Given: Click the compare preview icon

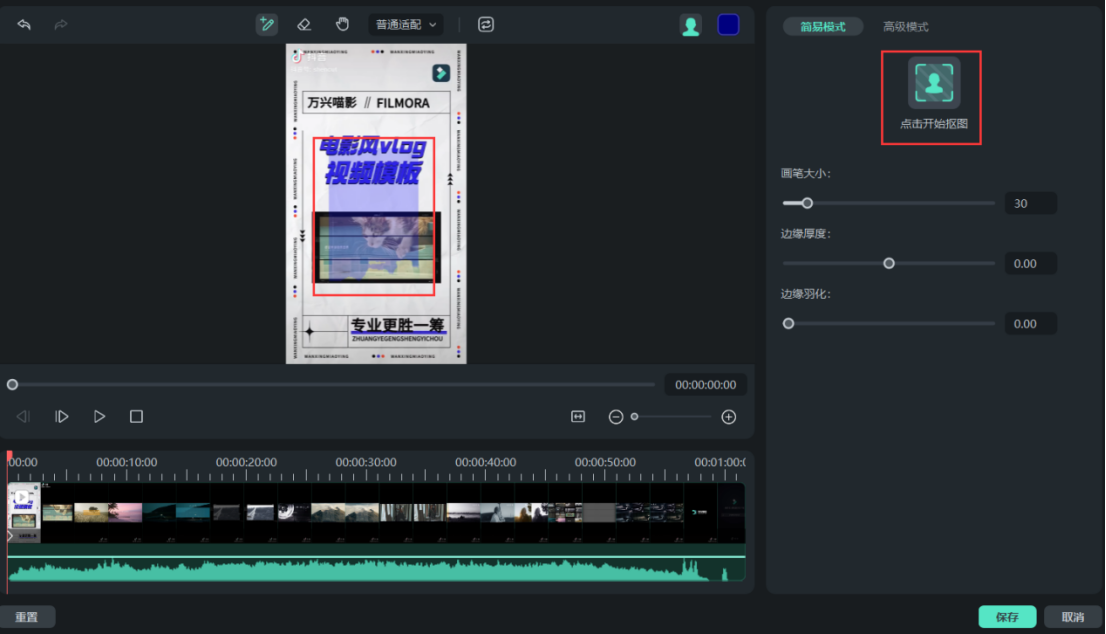Looking at the screenshot, I should click(486, 24).
